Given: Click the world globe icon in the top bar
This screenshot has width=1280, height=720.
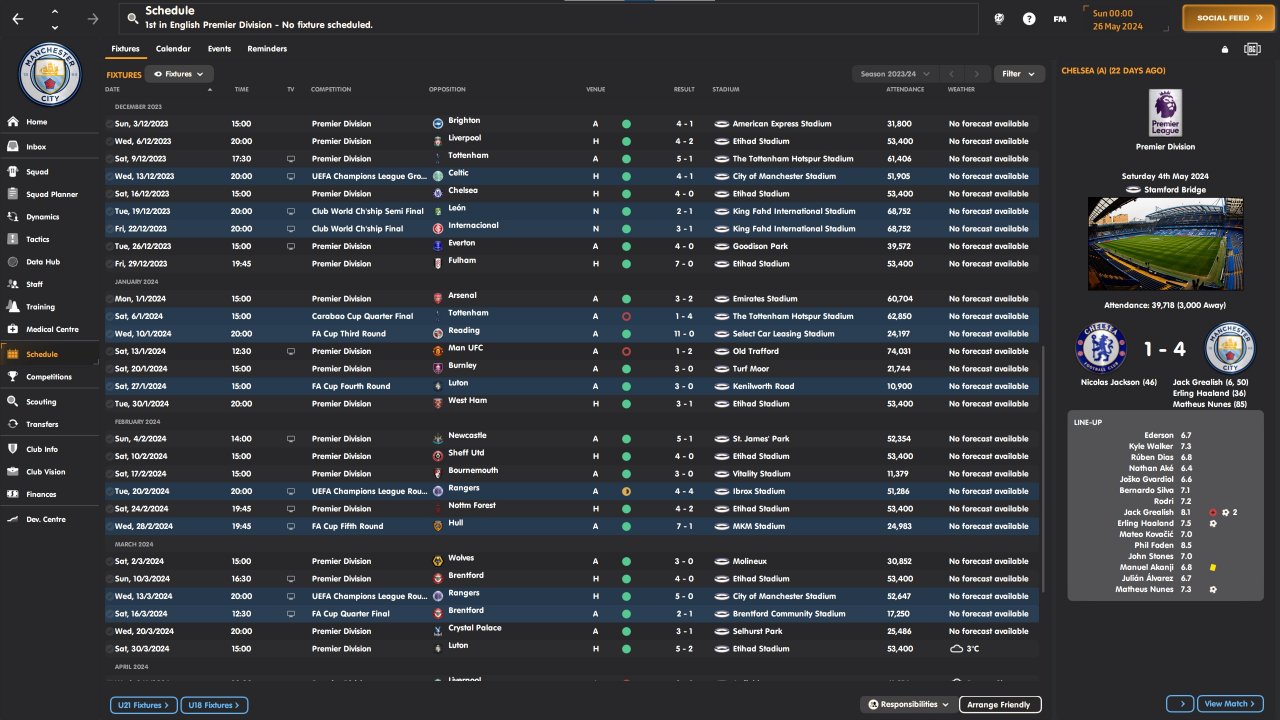Looking at the screenshot, I should click(999, 19).
